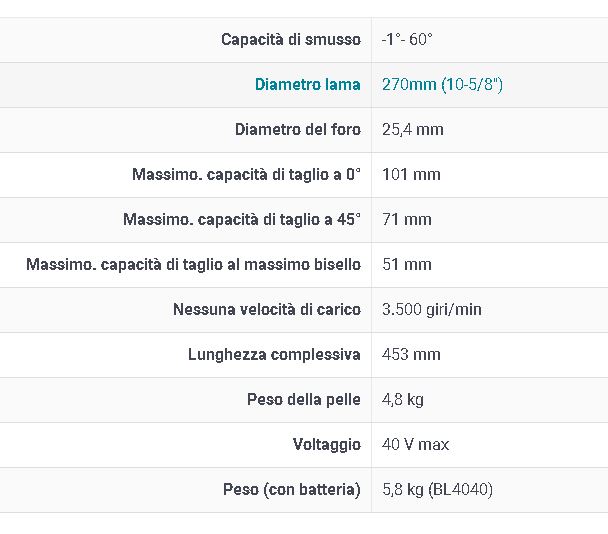Click the 'Voltaggio' row label
The width and height of the screenshot is (608, 534).
point(326,444)
